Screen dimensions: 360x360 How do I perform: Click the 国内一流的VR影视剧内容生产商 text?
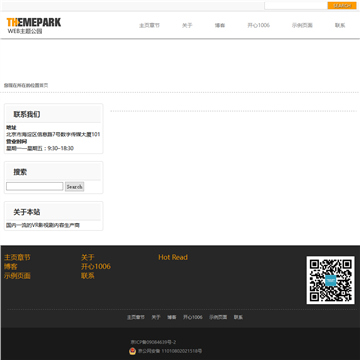(43, 225)
